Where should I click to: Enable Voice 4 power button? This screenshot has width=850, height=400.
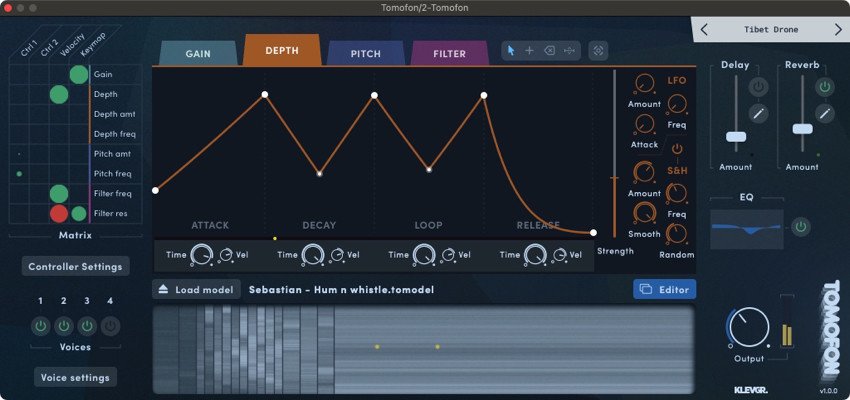tap(111, 326)
